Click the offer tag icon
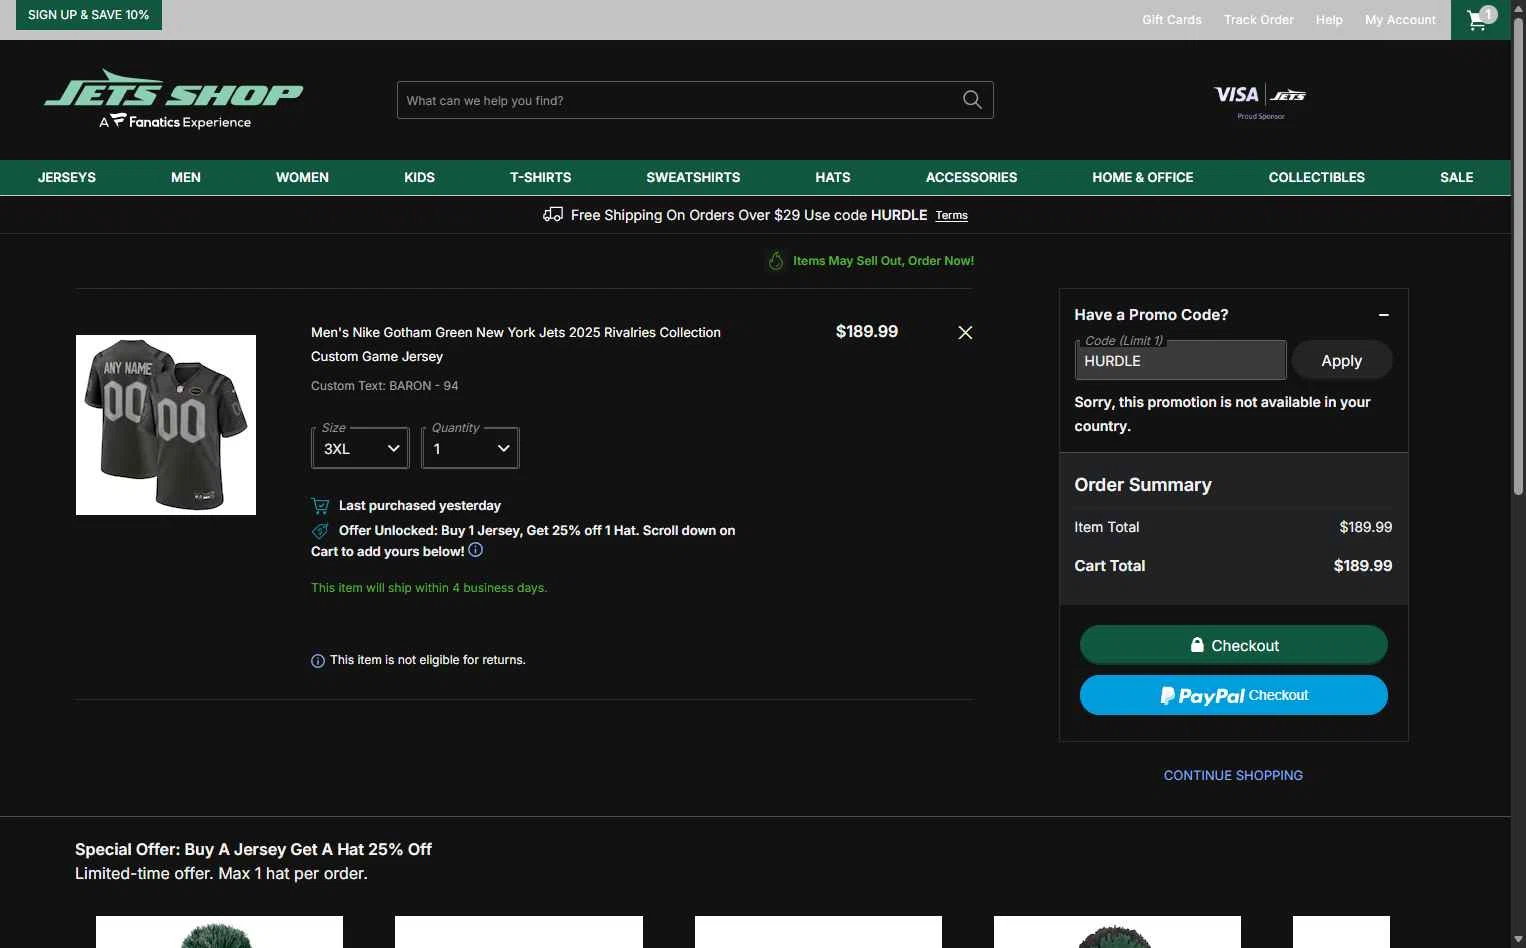This screenshot has width=1526, height=948. [x=320, y=531]
